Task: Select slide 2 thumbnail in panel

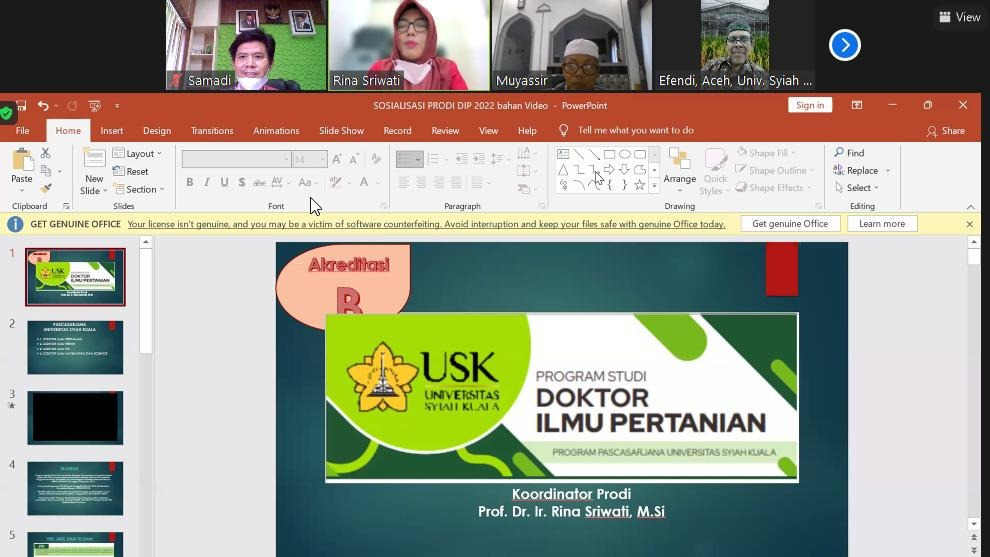Action: coord(75,347)
